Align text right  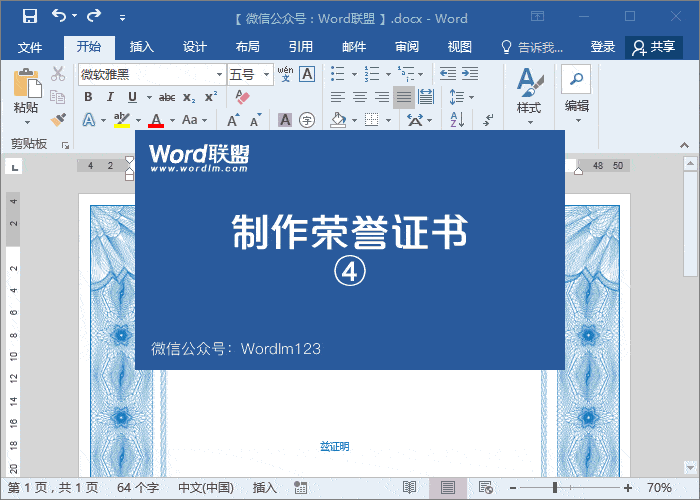point(382,97)
